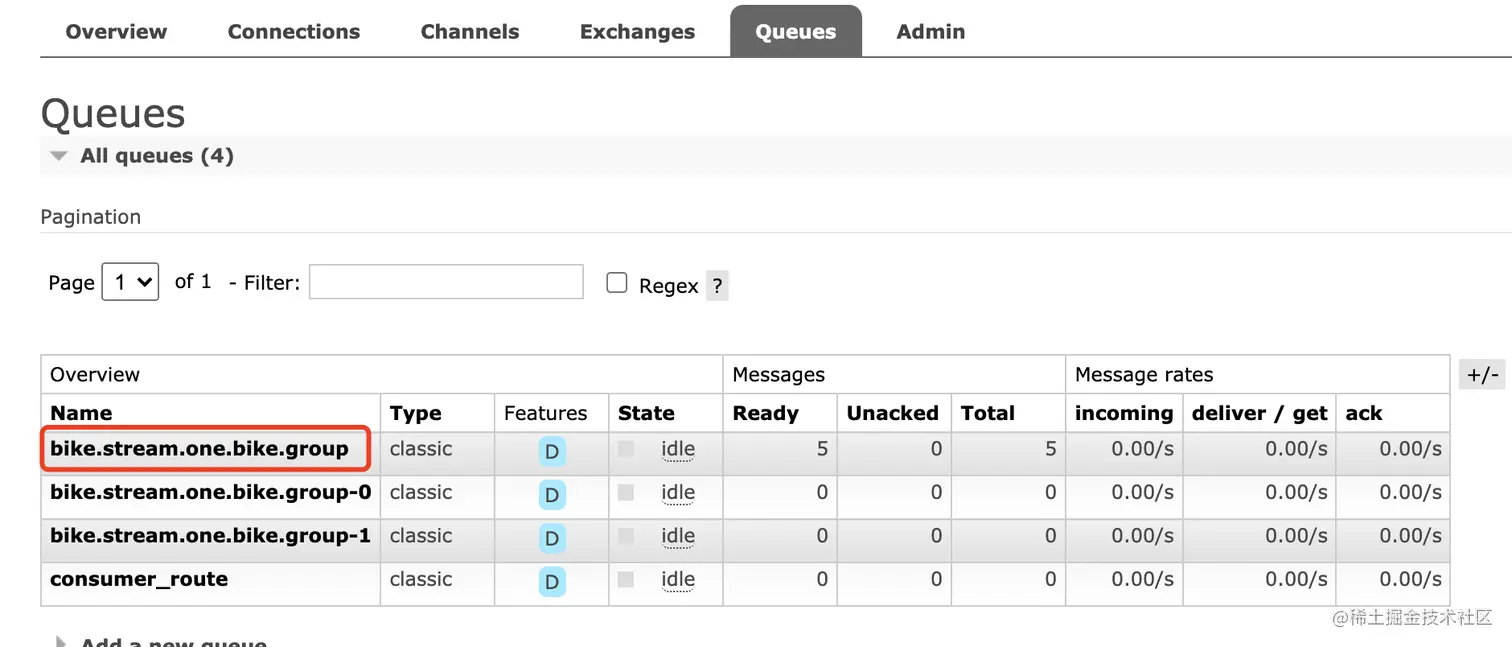Click the Regex help question mark

pyautogui.click(x=717, y=286)
